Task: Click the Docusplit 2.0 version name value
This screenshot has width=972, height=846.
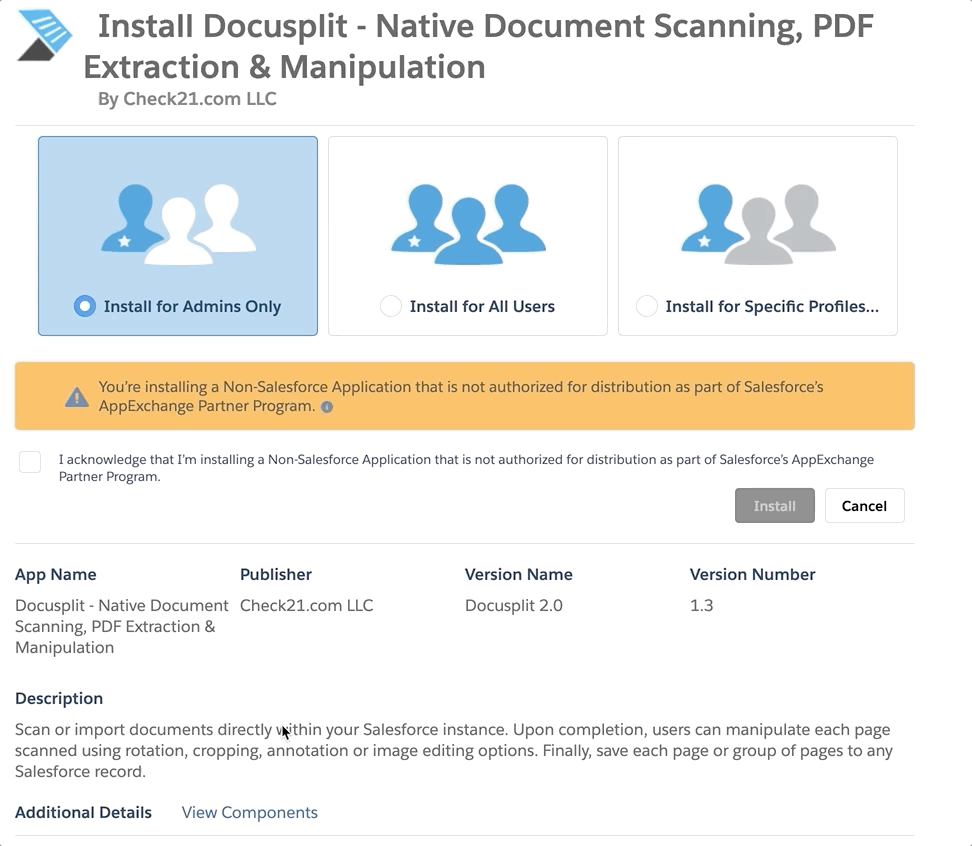Action: [514, 606]
